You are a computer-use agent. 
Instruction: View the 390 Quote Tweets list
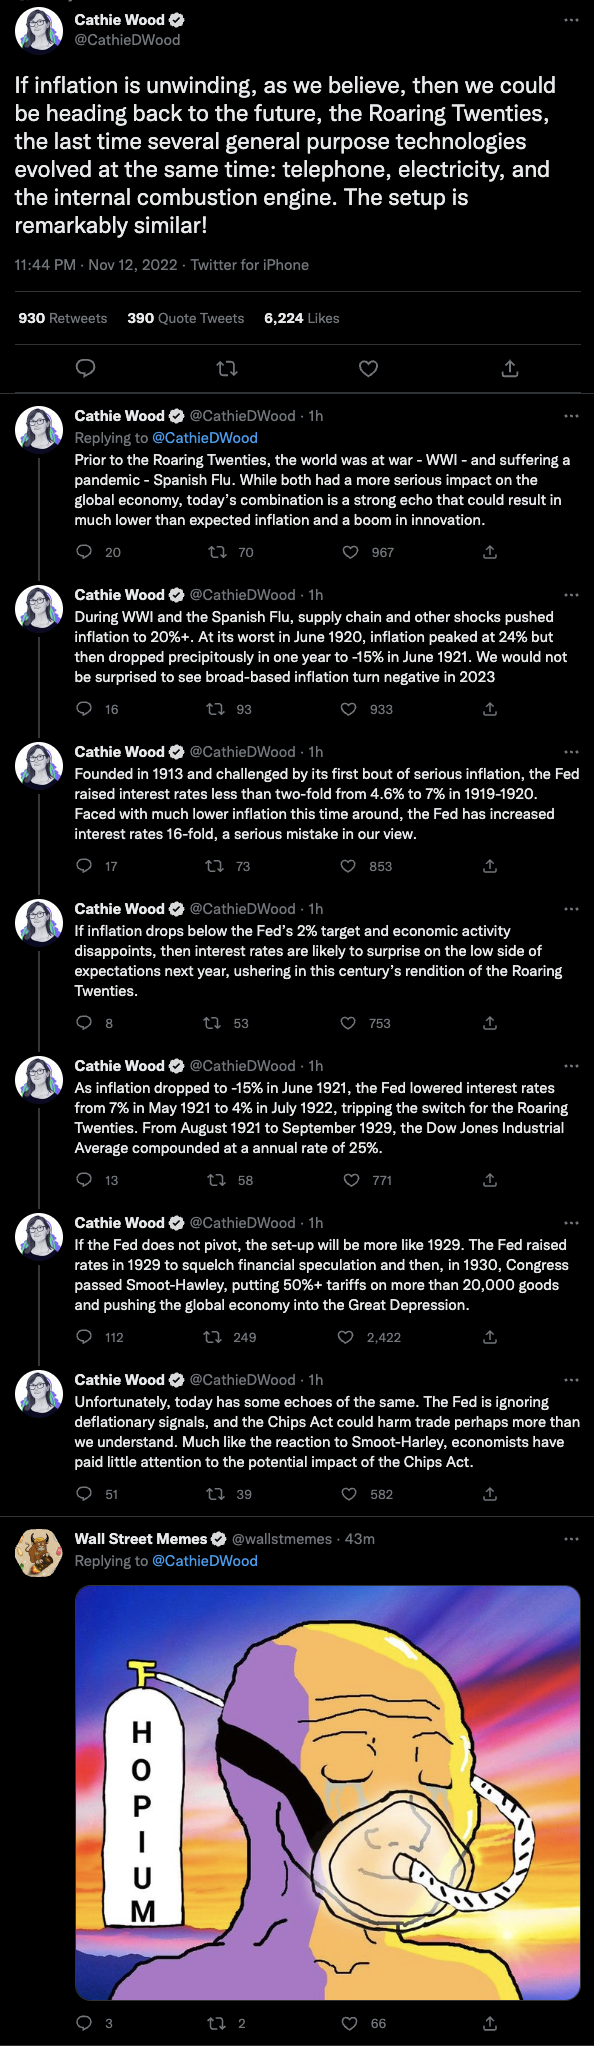pyautogui.click(x=186, y=318)
